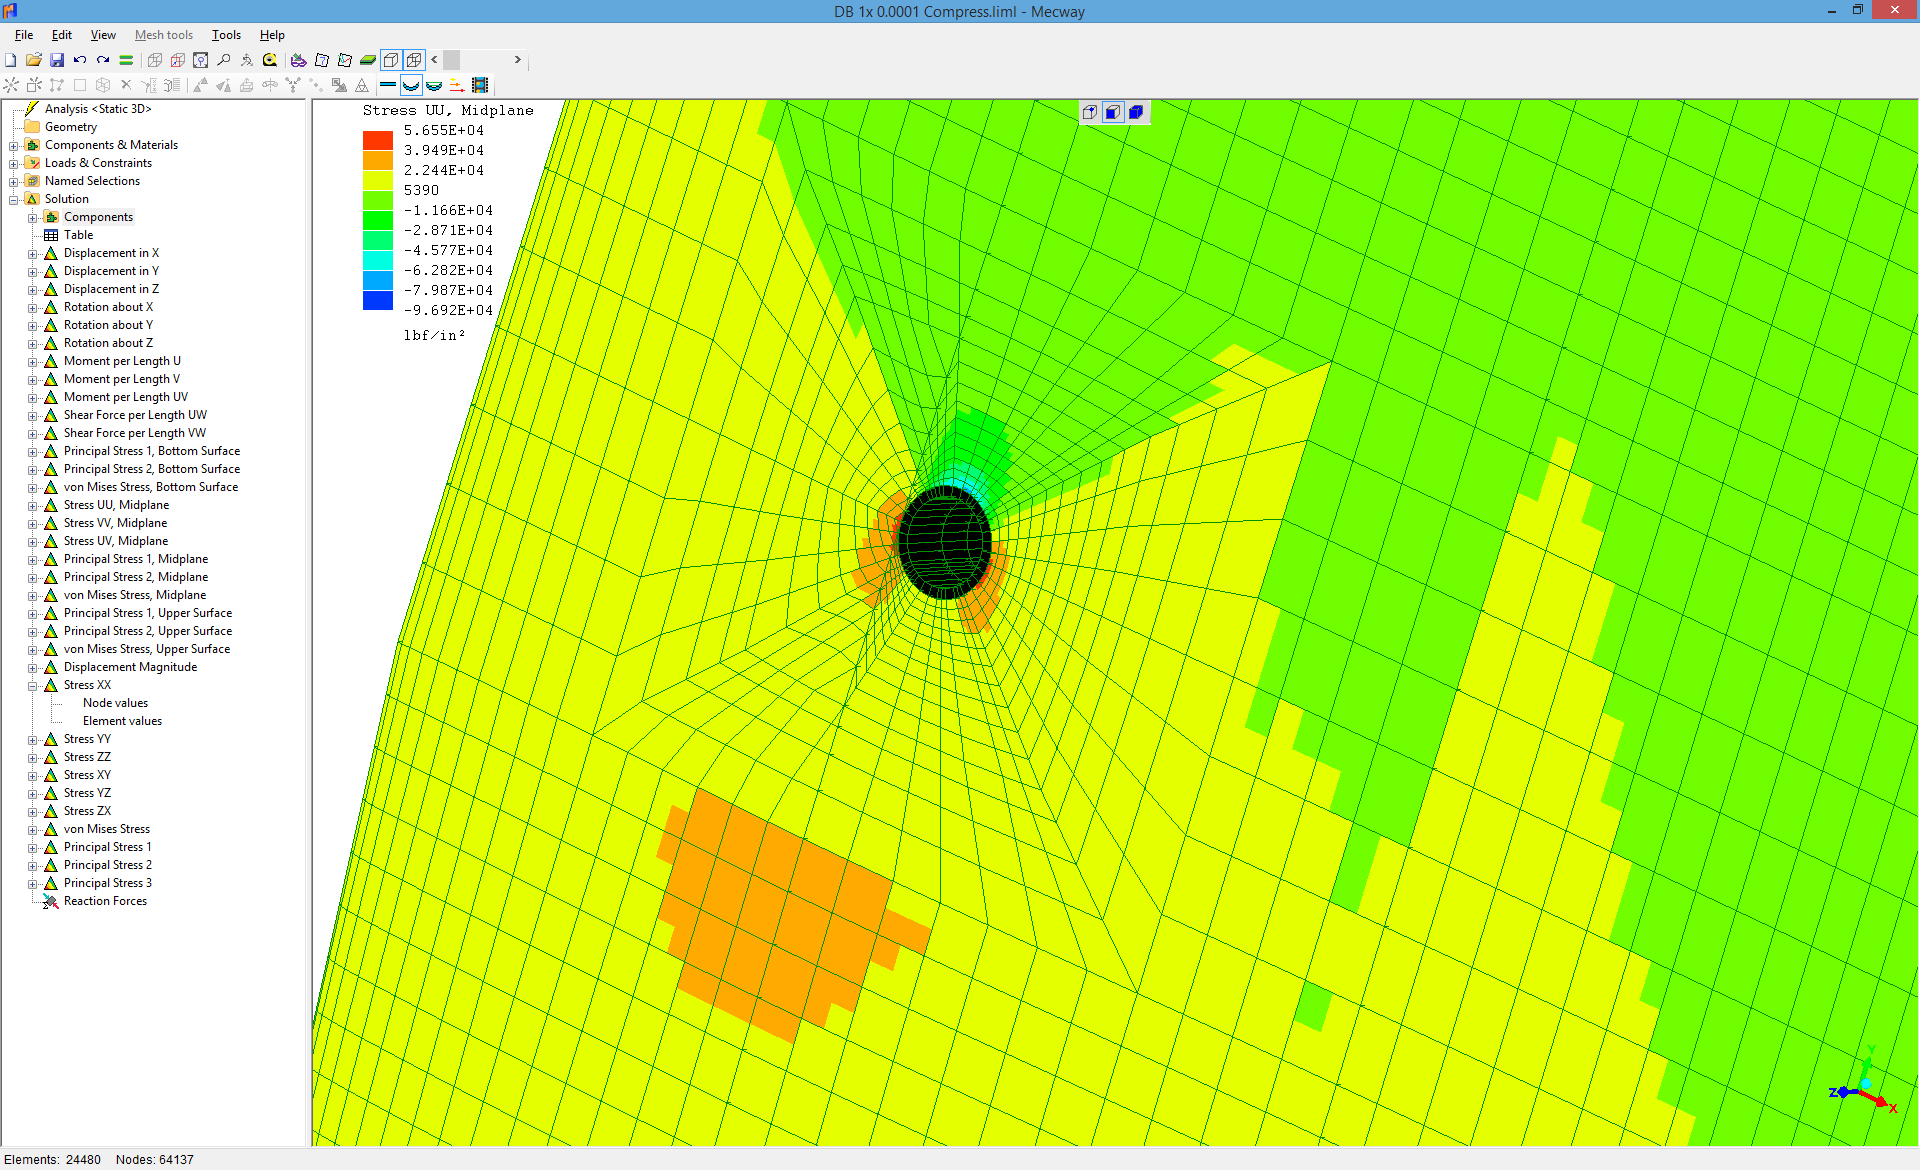This screenshot has width=1920, height=1170.
Task: Choose the select-nodes cube button
Action: (x=1090, y=112)
